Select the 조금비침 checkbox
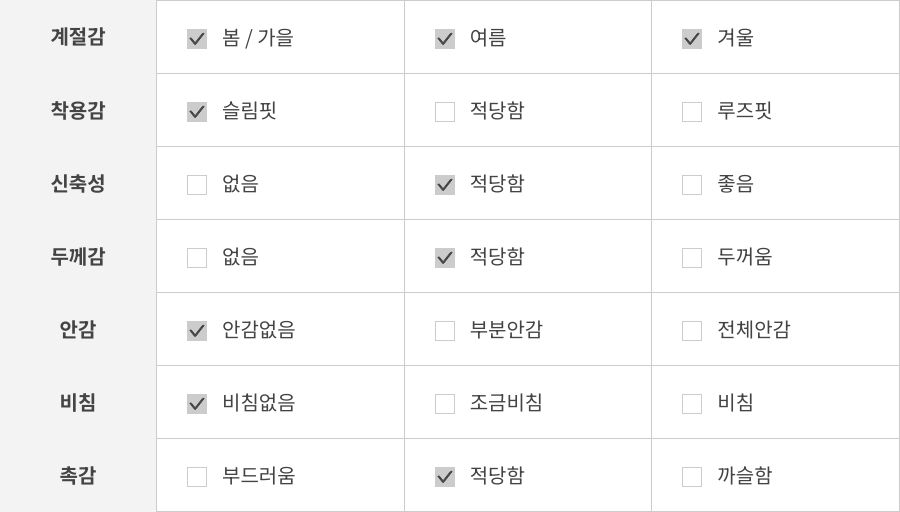 pyautogui.click(x=445, y=404)
